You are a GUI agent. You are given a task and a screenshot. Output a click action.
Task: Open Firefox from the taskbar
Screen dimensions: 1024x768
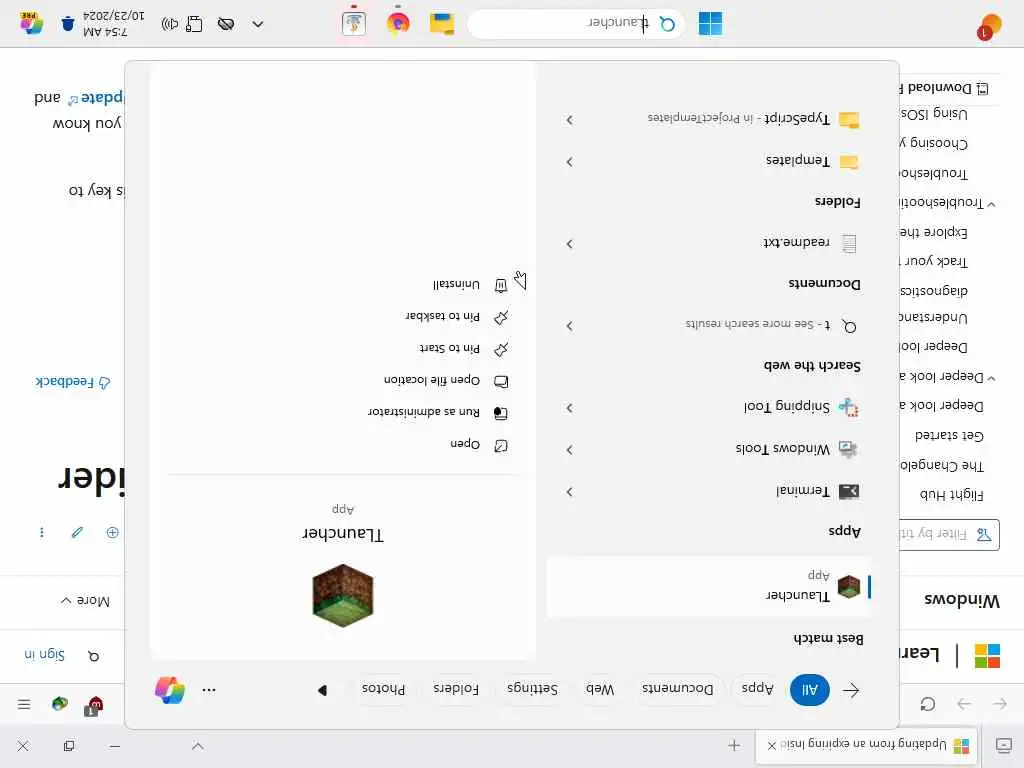click(x=398, y=24)
